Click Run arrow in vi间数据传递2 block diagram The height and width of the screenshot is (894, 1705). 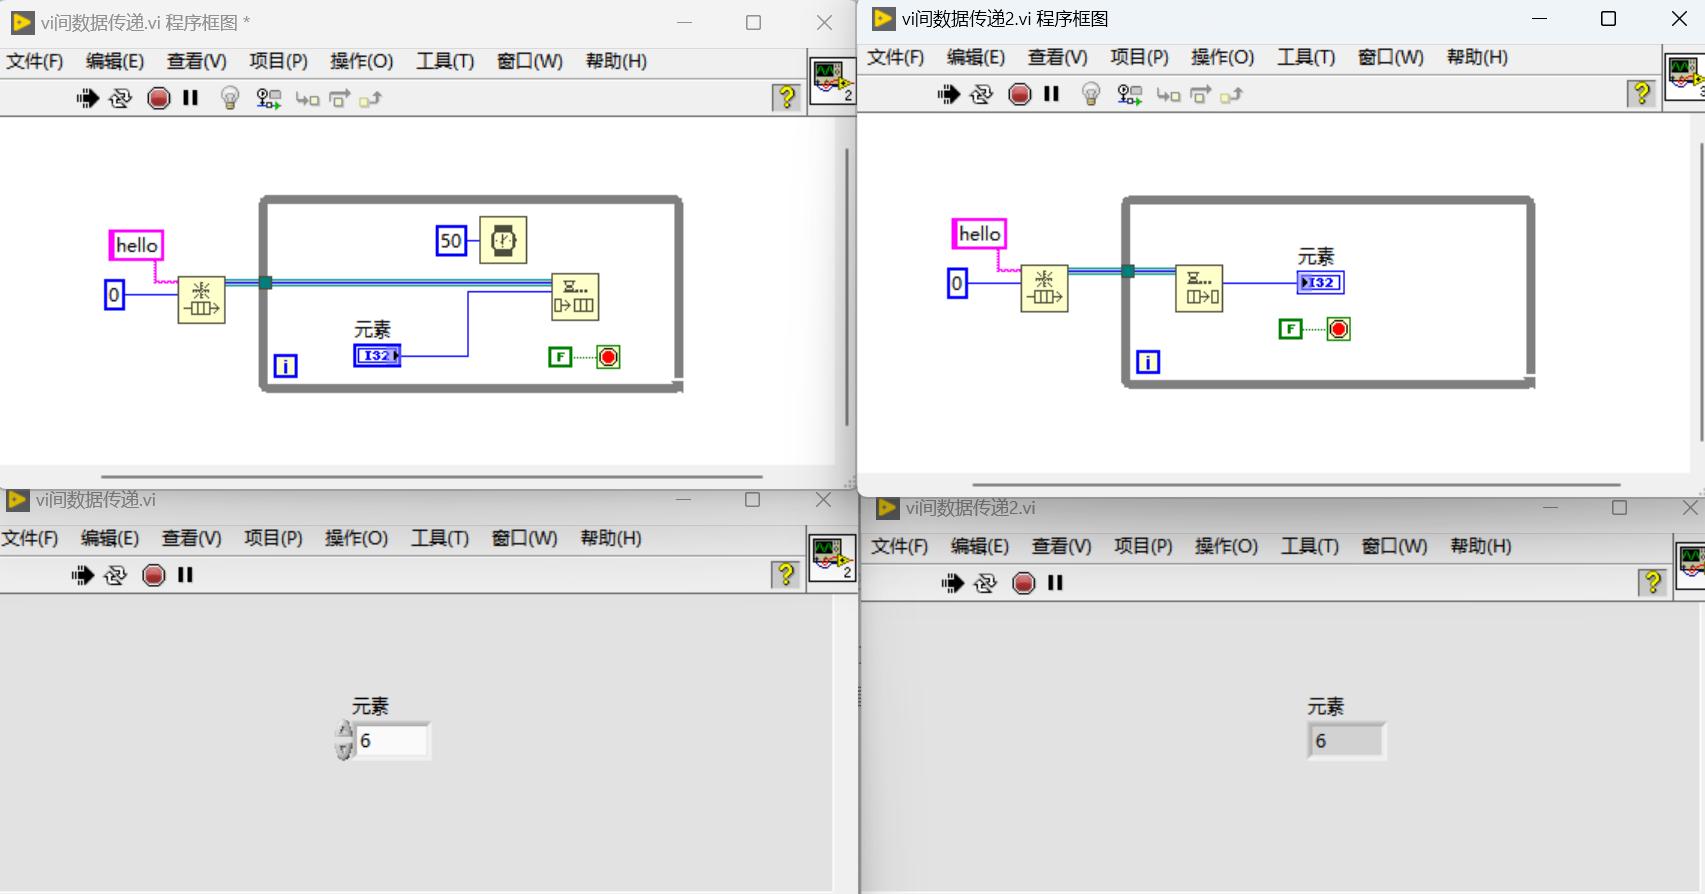pos(949,94)
